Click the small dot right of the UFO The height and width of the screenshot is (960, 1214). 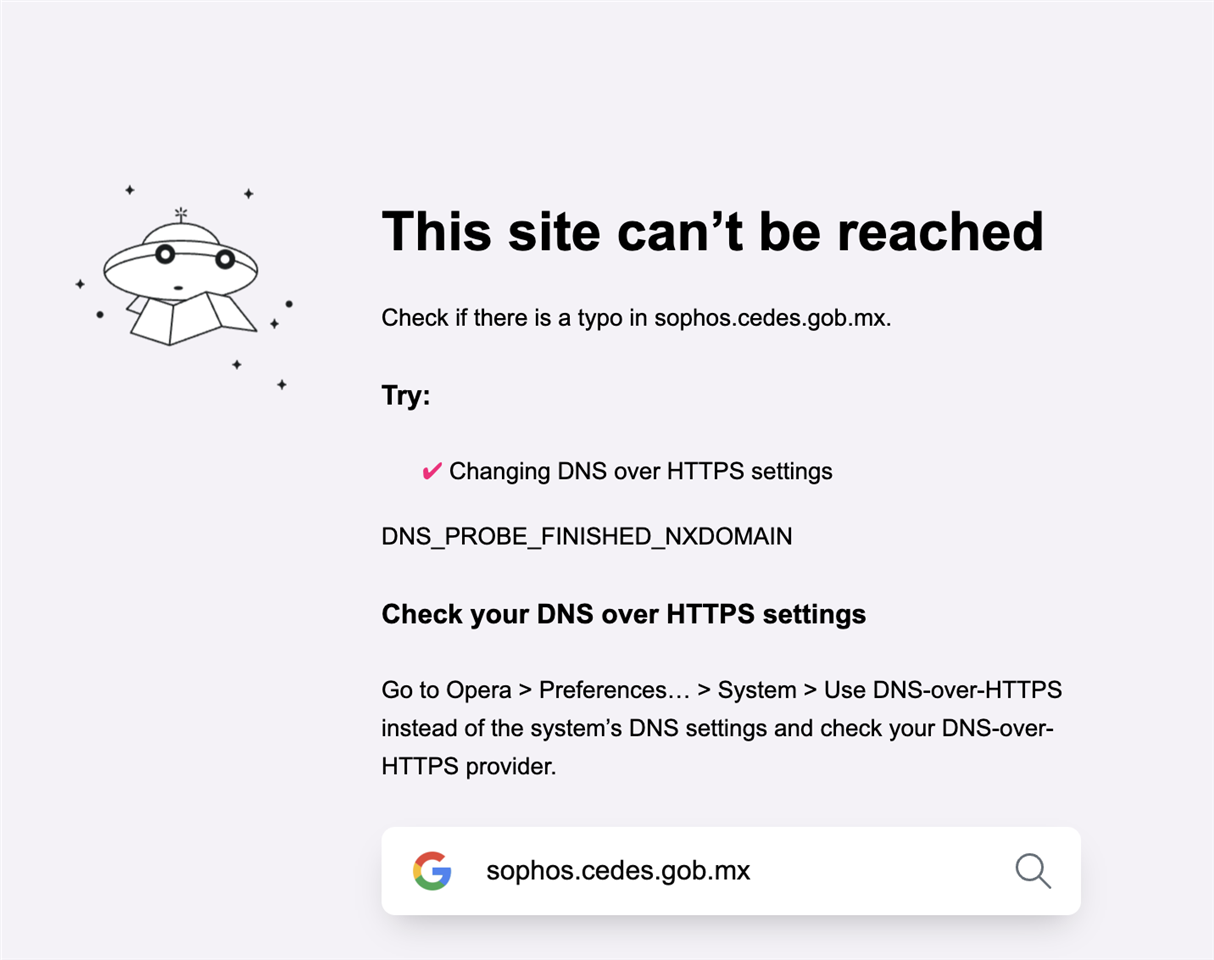(x=289, y=303)
